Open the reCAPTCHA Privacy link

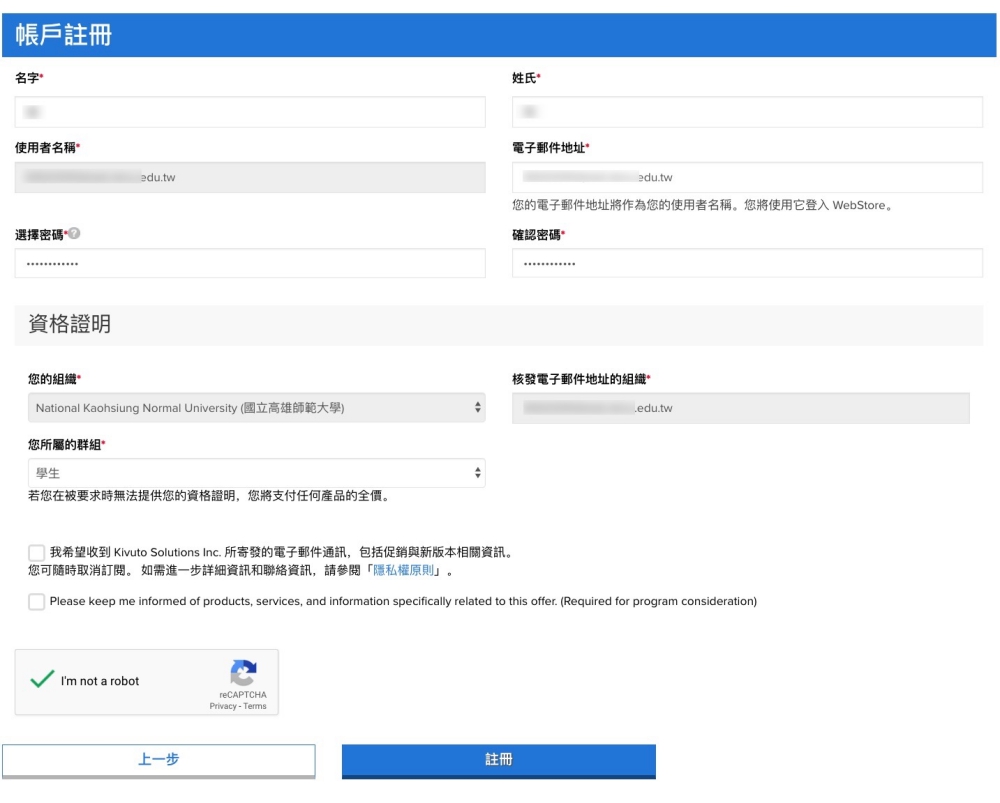click(222, 706)
